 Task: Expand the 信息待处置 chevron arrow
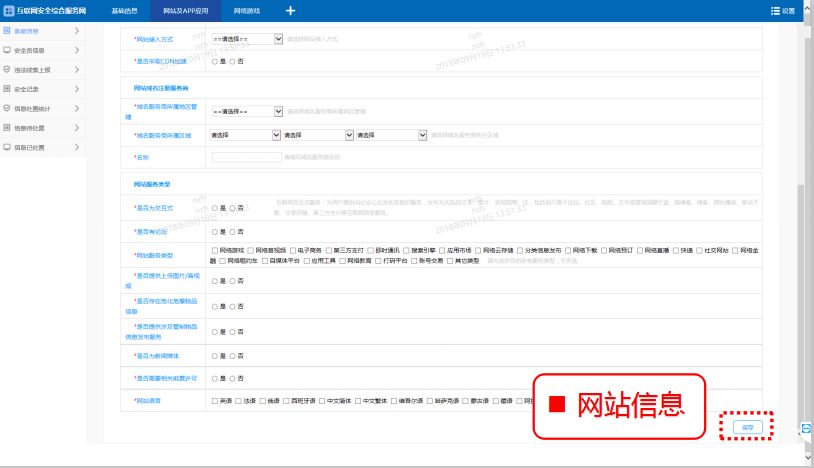[77, 128]
